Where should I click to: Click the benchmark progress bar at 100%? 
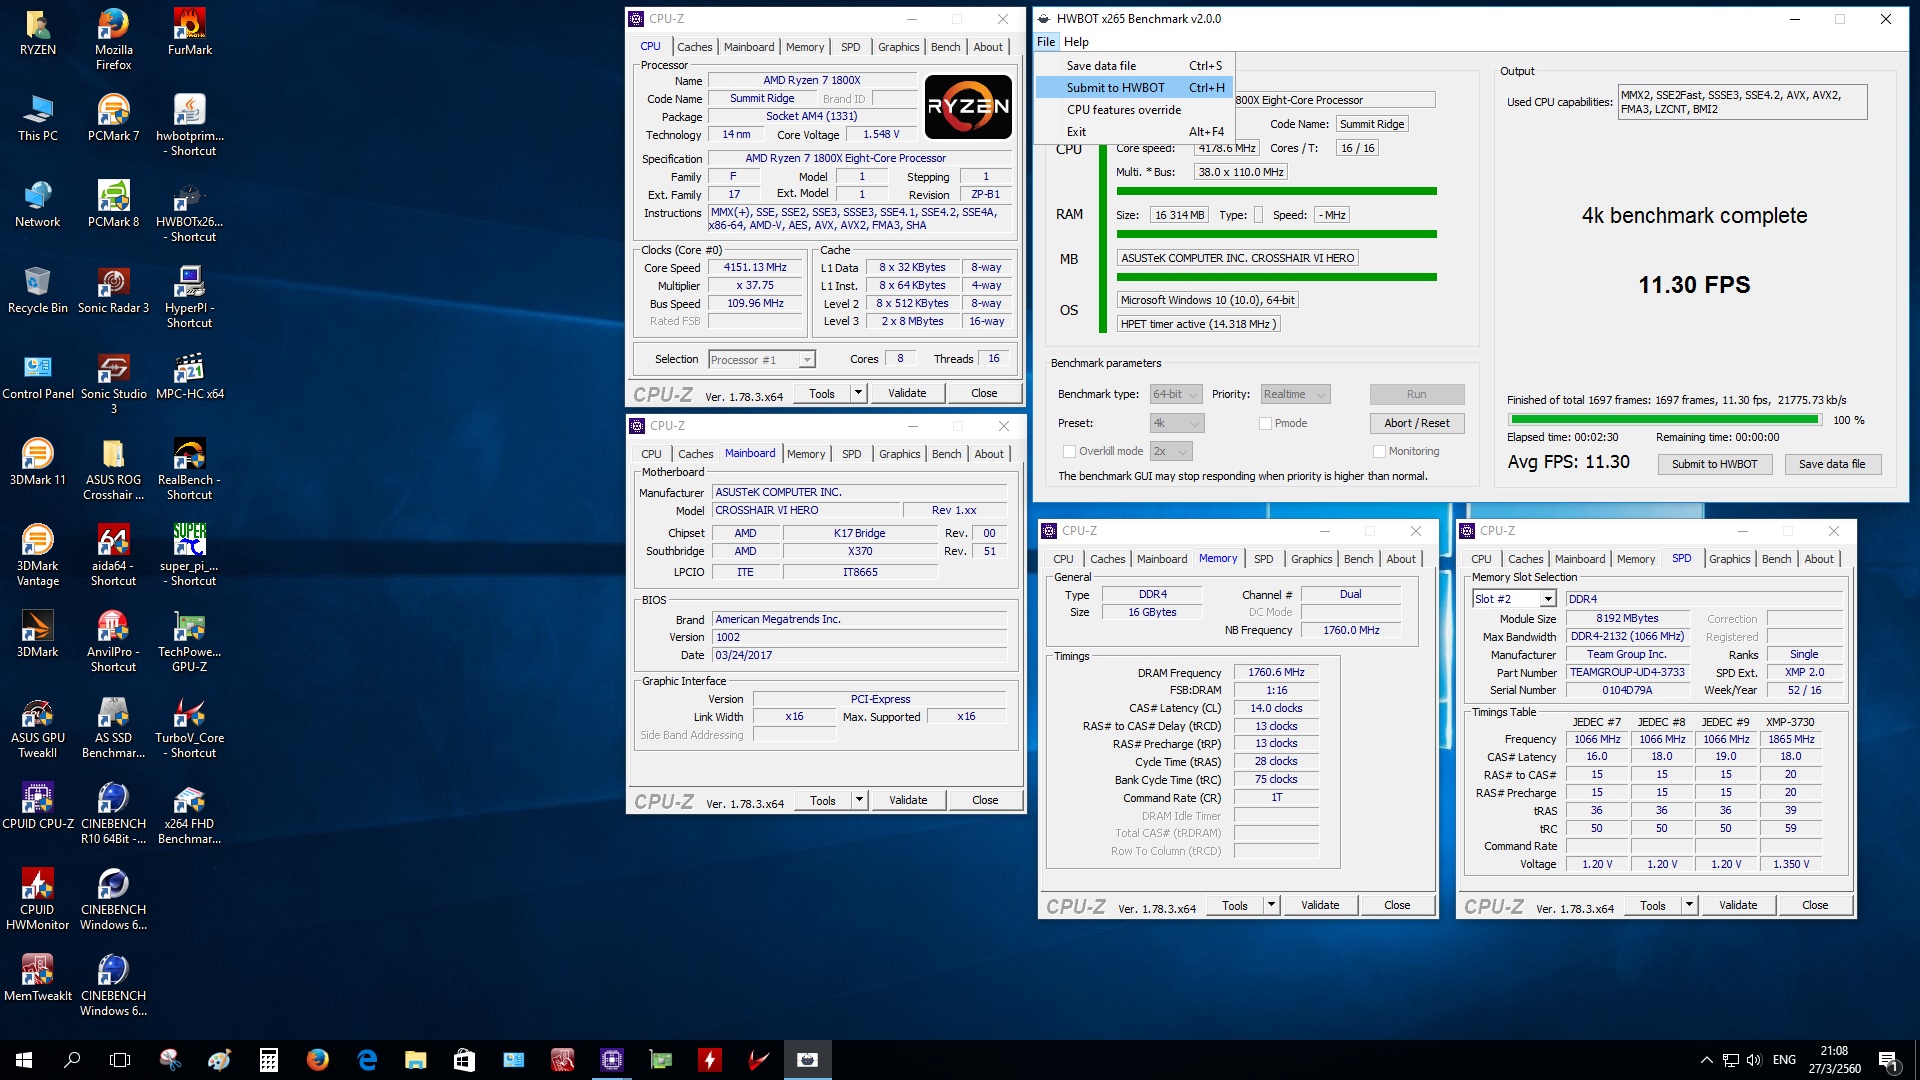pos(1665,421)
